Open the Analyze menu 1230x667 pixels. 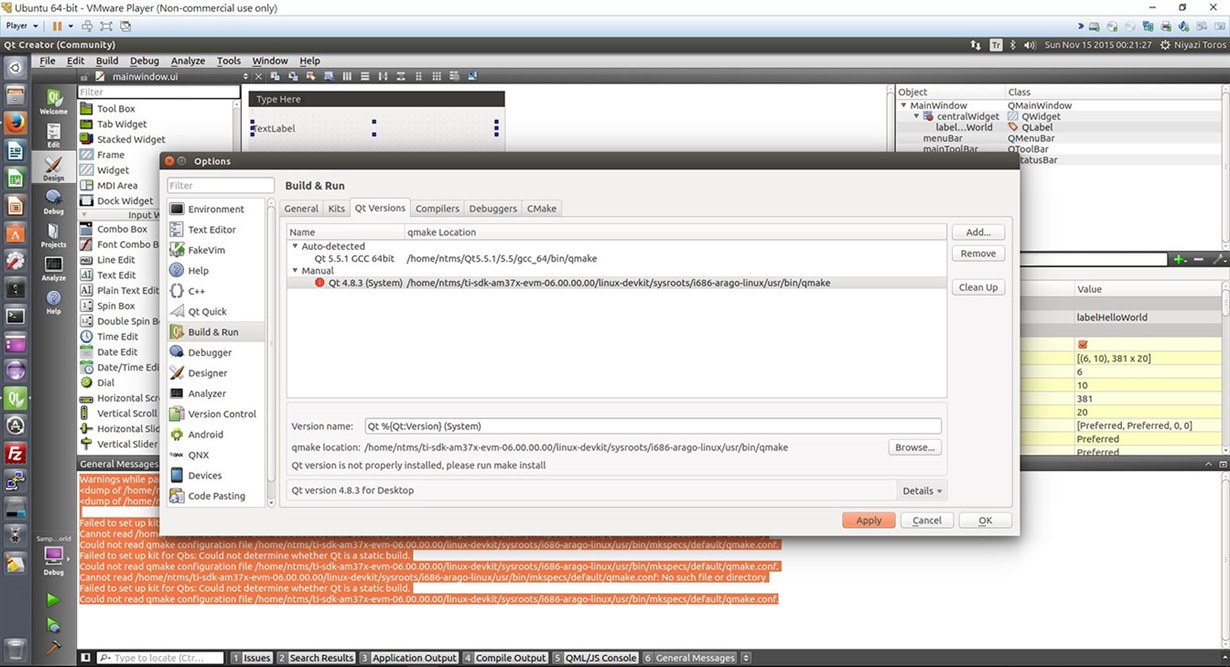[187, 60]
